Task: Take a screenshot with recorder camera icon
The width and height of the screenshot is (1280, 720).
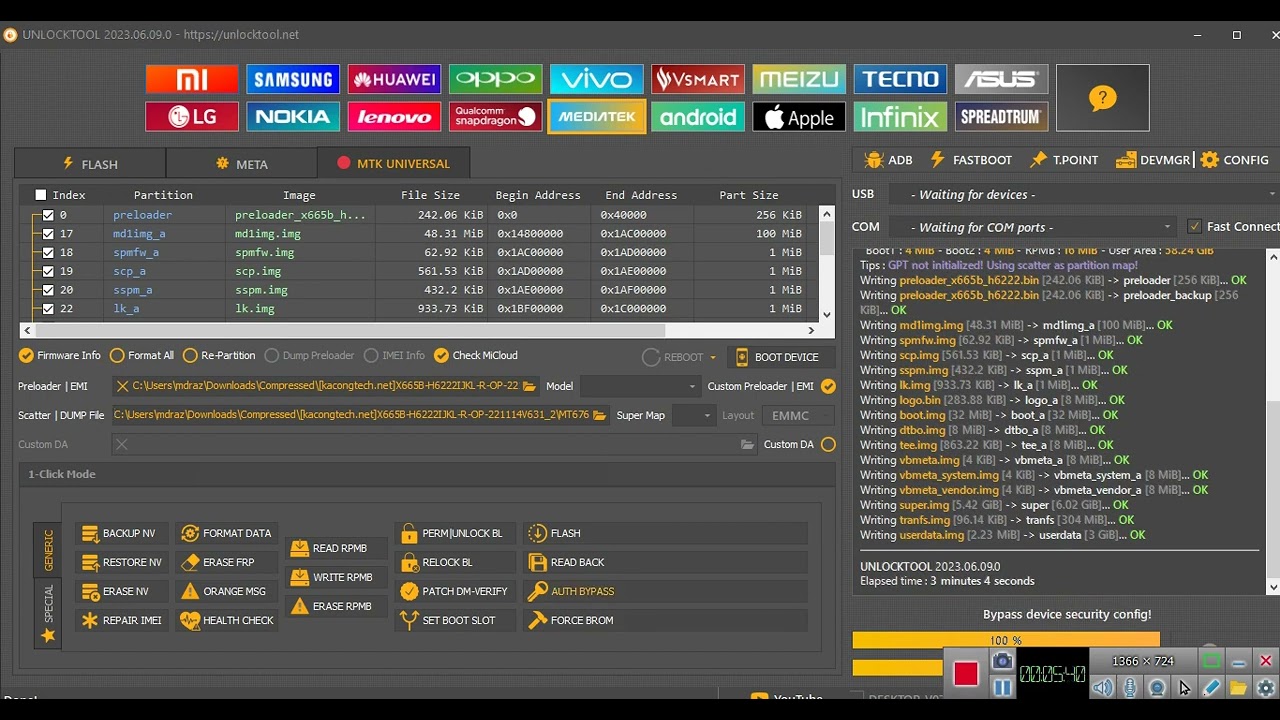Action: click(1002, 661)
